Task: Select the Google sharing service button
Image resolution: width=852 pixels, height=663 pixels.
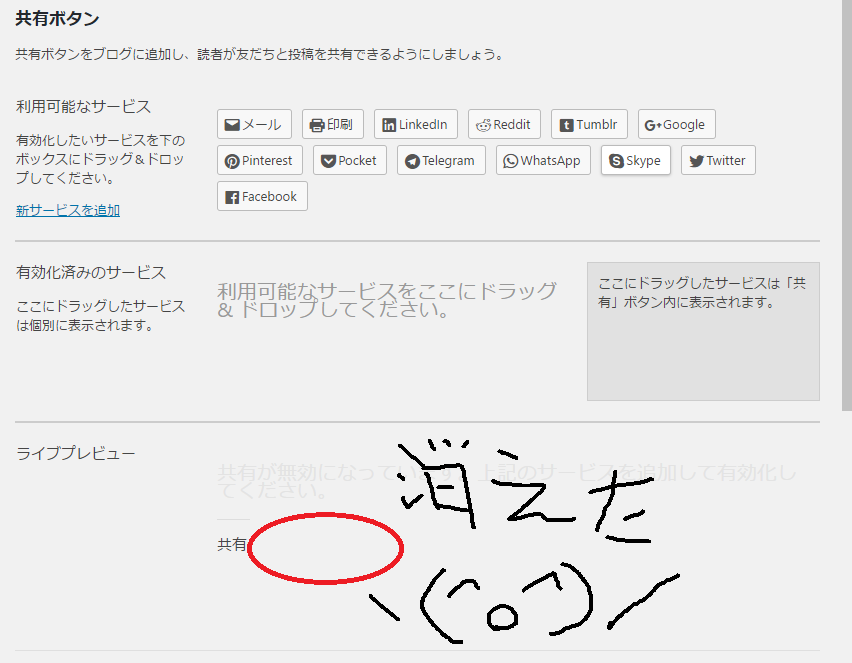Action: tap(676, 125)
